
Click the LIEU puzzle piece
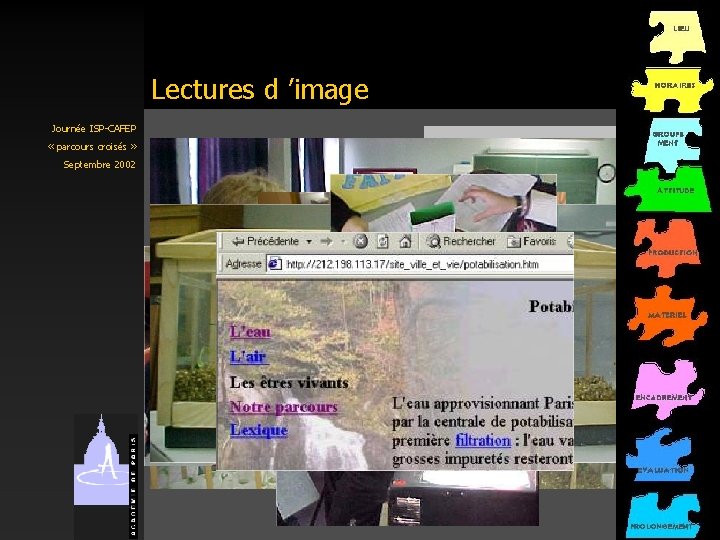tap(677, 37)
